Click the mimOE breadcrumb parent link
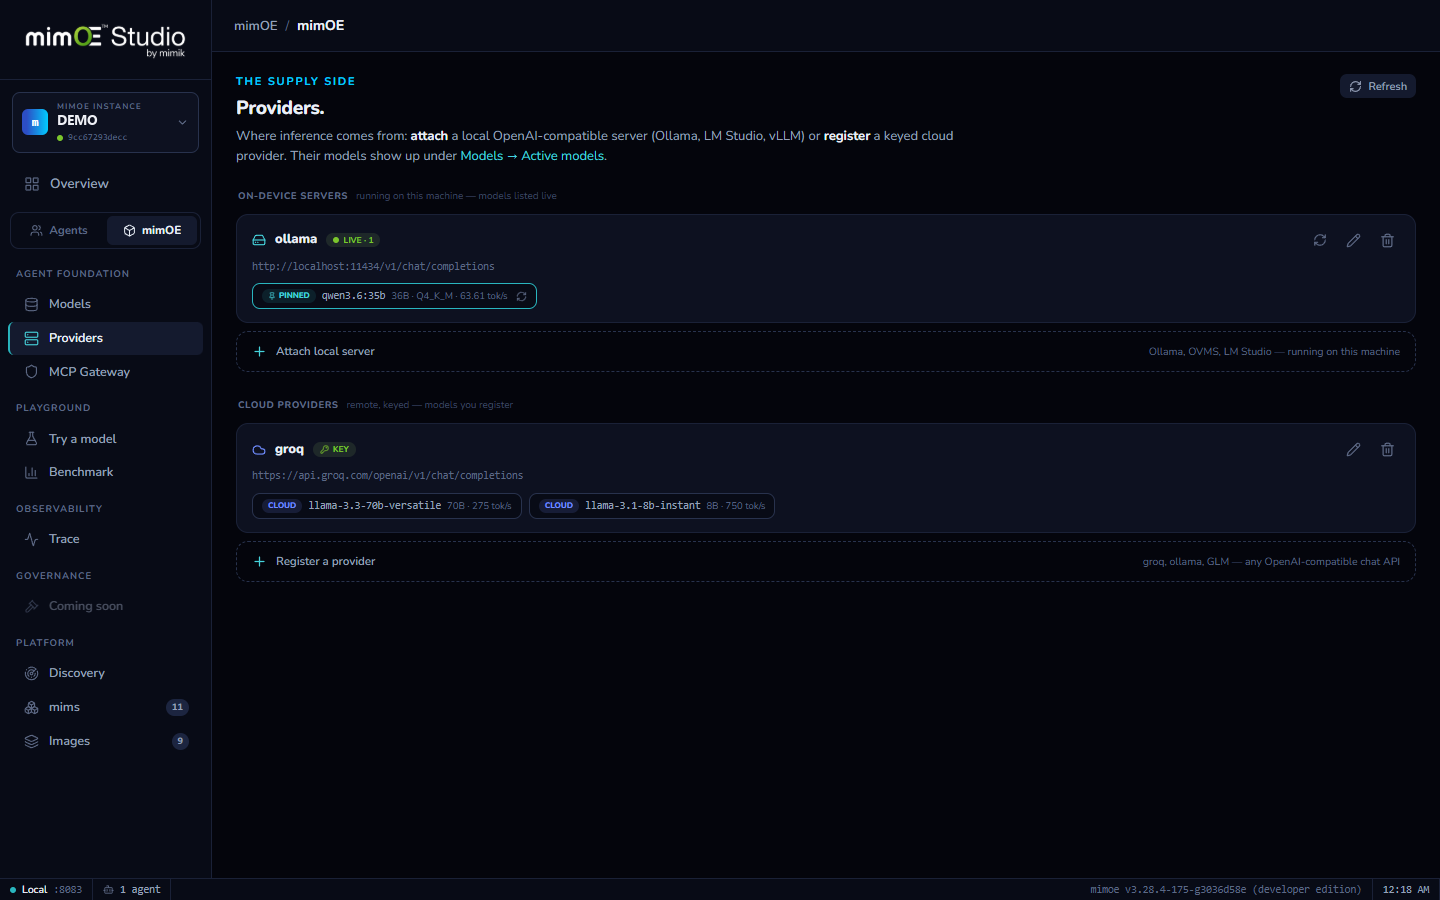Screen dimensions: 1440x900 tap(256, 26)
